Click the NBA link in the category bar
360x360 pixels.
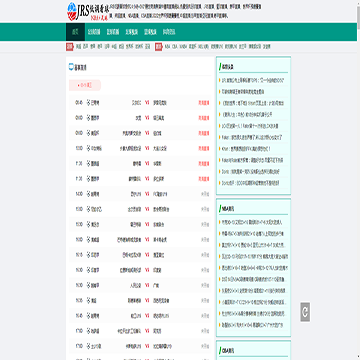point(167,47)
